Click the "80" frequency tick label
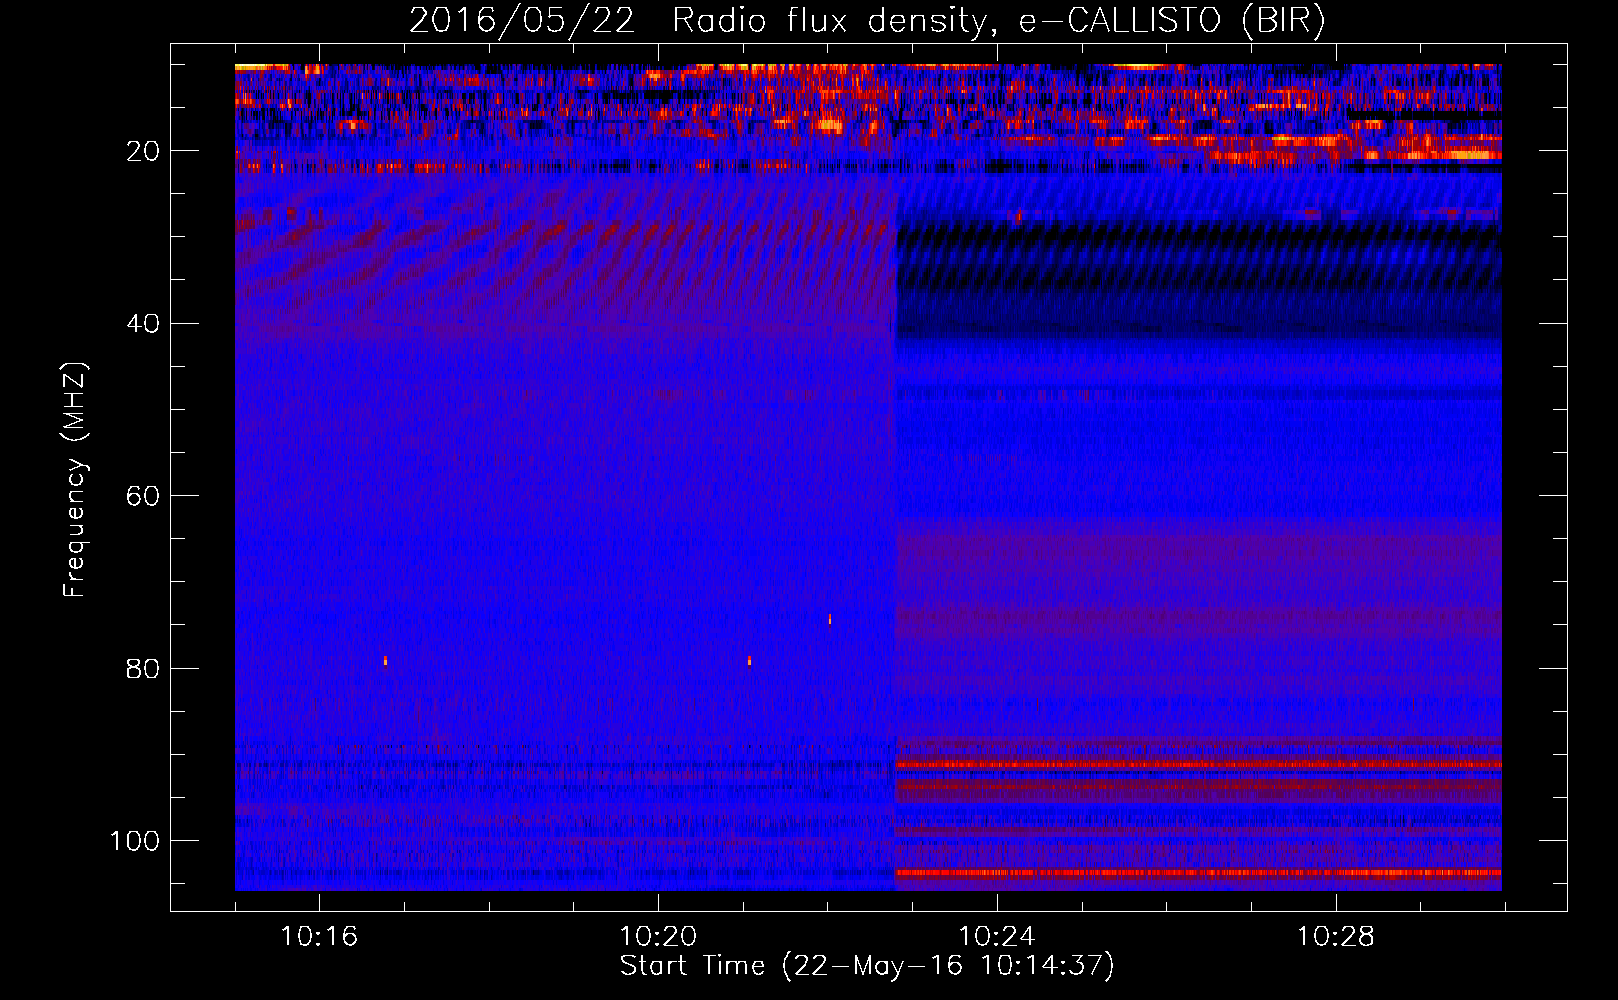This screenshot has width=1618, height=1000. [x=144, y=668]
